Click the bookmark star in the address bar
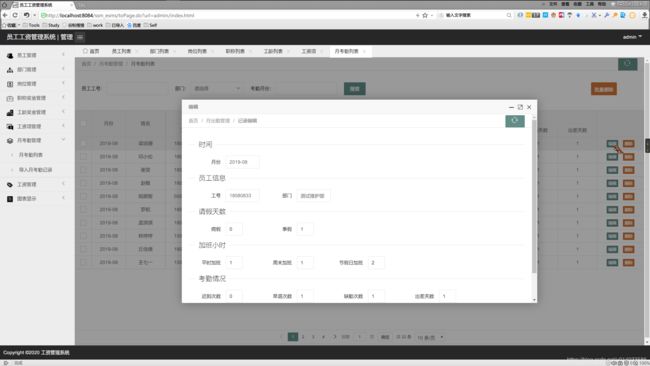This screenshot has height=366, width=650. pyautogui.click(x=425, y=15)
